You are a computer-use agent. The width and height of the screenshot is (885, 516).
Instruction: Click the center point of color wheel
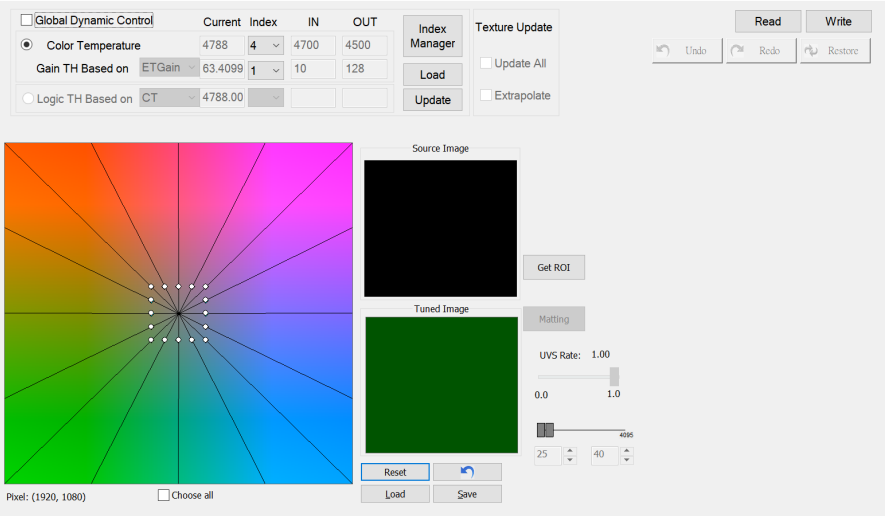[x=178, y=313]
